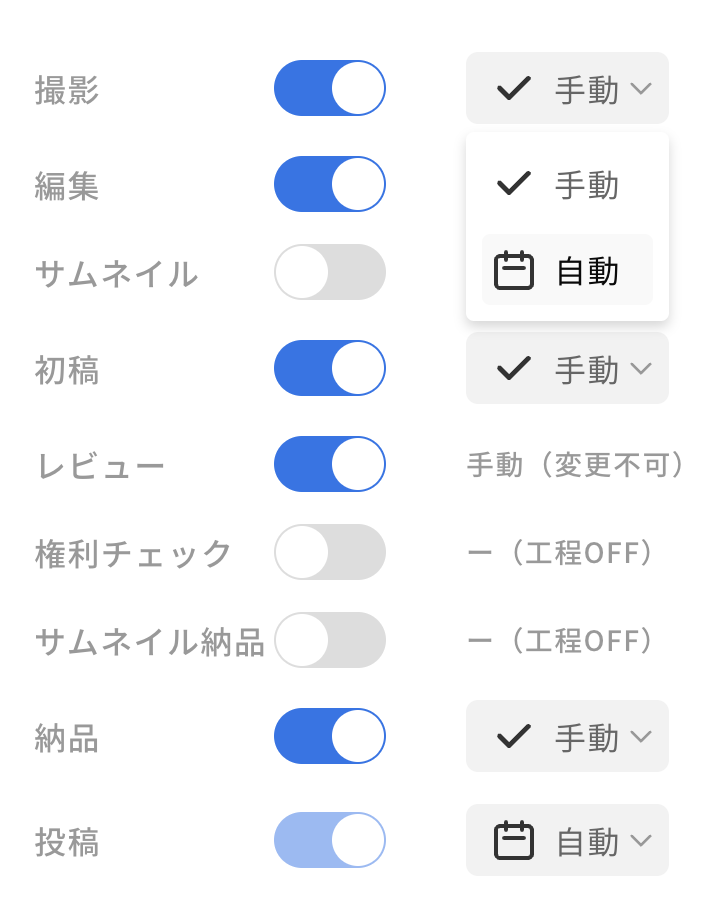
Task: Turn on サムネイル納品 switch
Action: click(329, 640)
